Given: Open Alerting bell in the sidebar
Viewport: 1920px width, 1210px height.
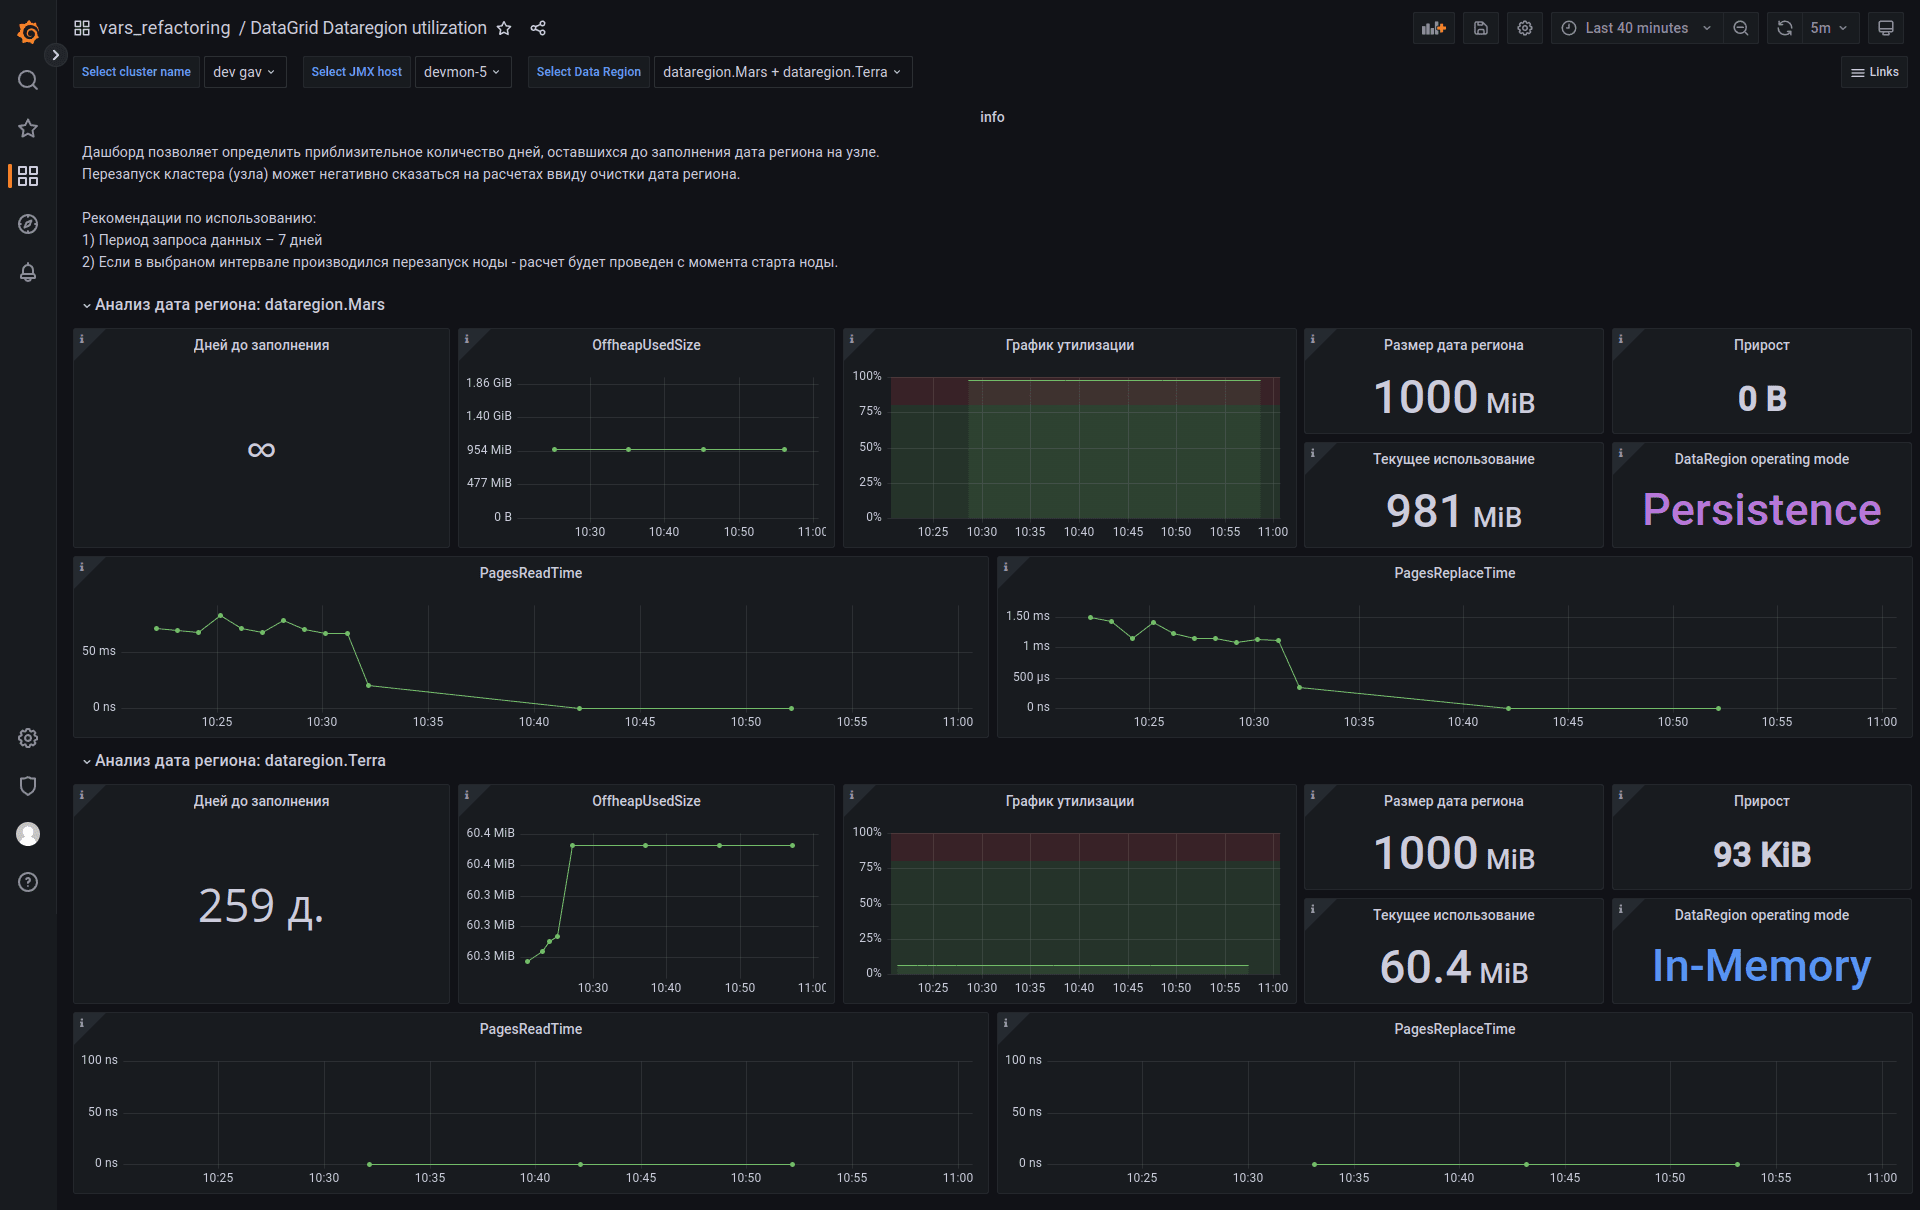Looking at the screenshot, I should coord(28,272).
